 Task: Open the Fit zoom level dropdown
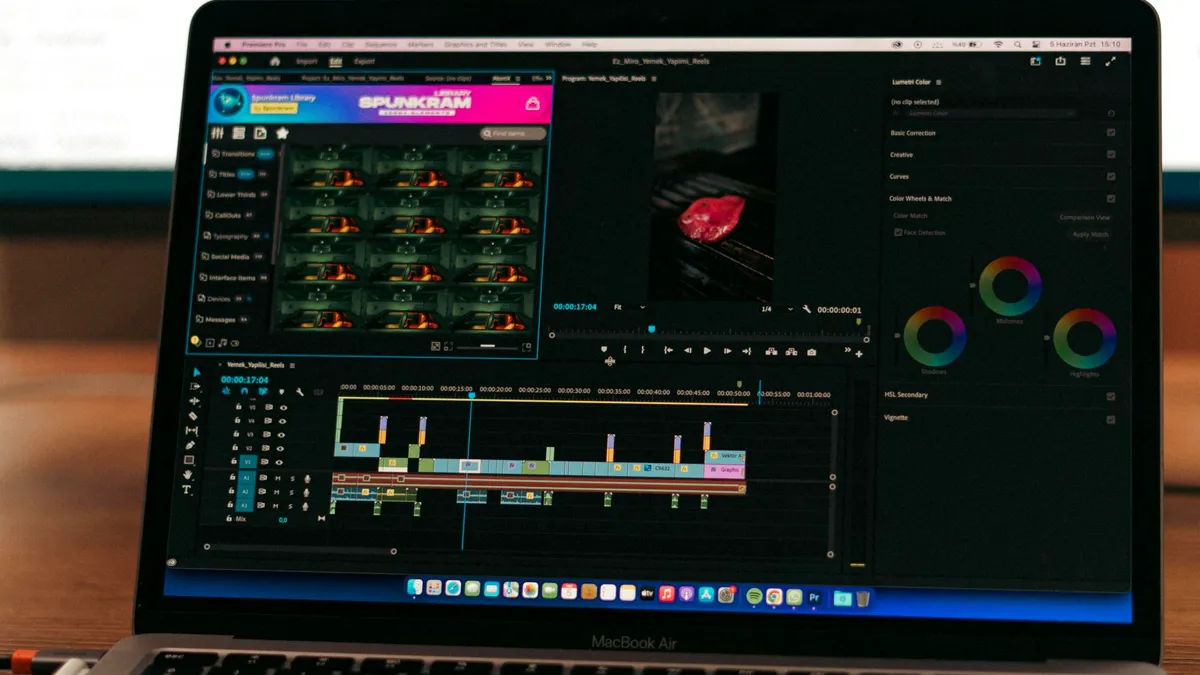click(x=629, y=307)
